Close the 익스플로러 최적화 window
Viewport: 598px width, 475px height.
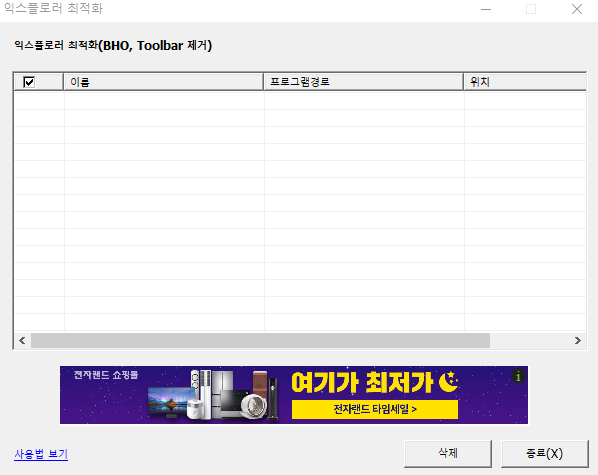pos(577,9)
